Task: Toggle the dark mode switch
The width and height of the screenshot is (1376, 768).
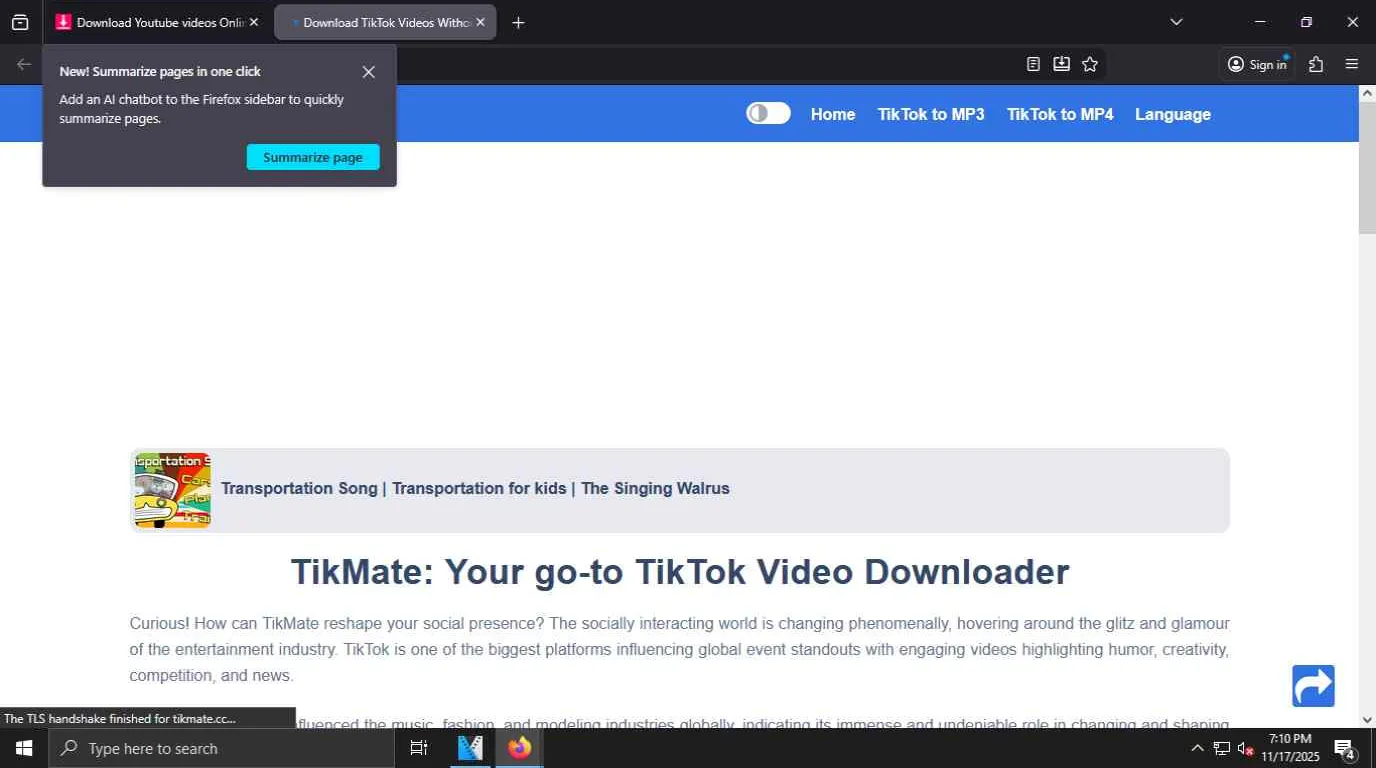Action: tap(768, 113)
